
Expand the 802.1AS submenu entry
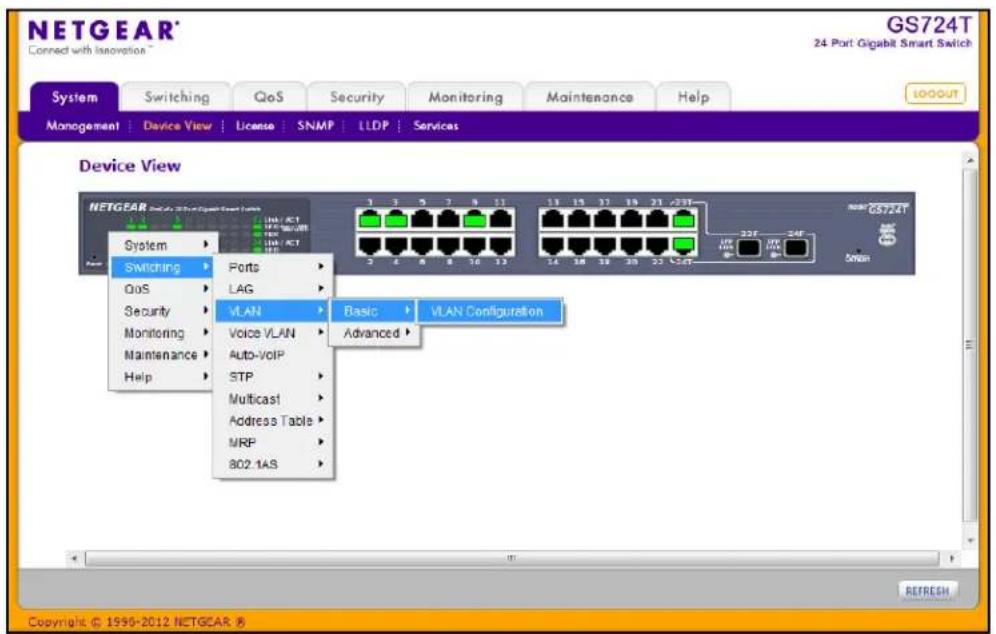pos(273,464)
